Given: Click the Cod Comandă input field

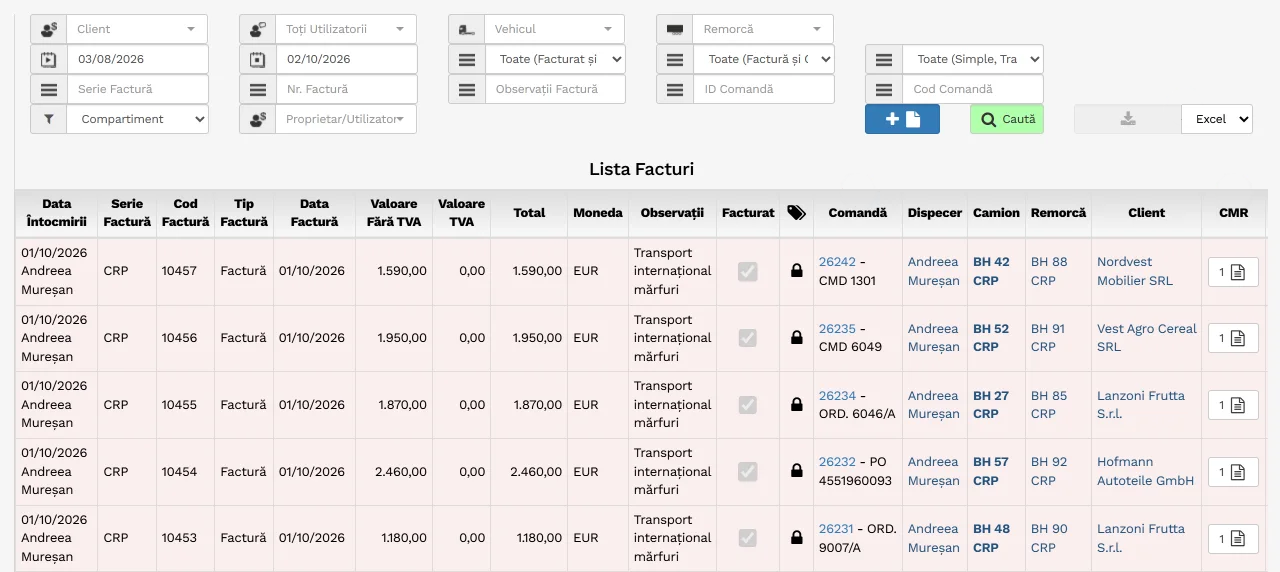Looking at the screenshot, I should tap(972, 89).
